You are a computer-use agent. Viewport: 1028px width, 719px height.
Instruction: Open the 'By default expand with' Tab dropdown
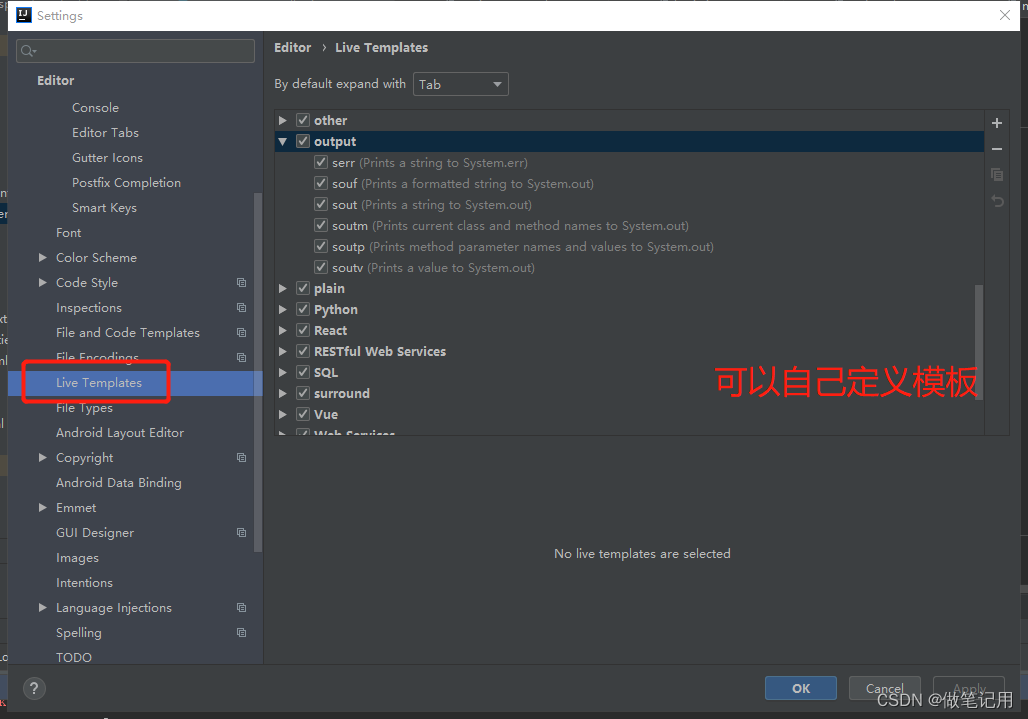(460, 84)
